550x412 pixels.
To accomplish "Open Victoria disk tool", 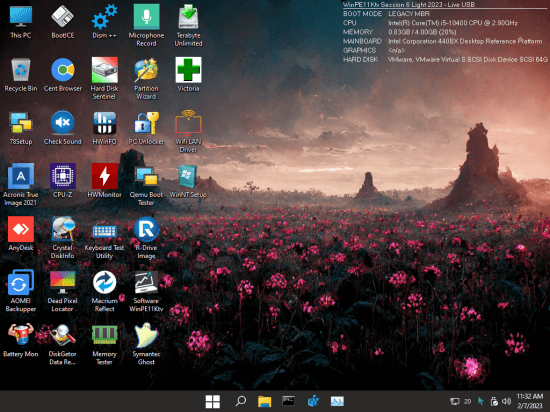I will (188, 75).
